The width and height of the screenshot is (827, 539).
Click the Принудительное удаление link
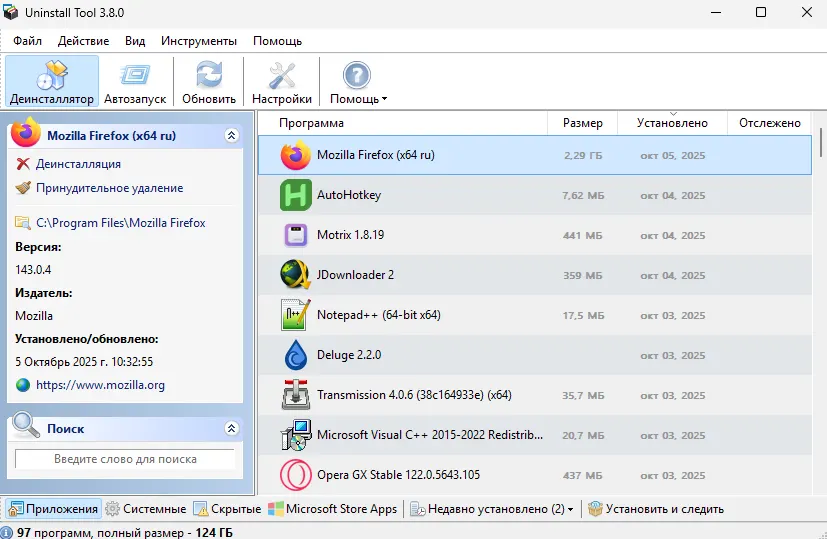click(109, 188)
